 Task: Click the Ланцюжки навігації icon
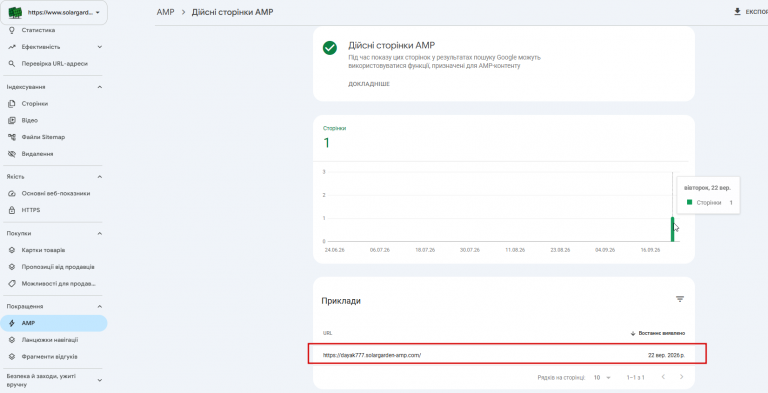[x=12, y=340]
